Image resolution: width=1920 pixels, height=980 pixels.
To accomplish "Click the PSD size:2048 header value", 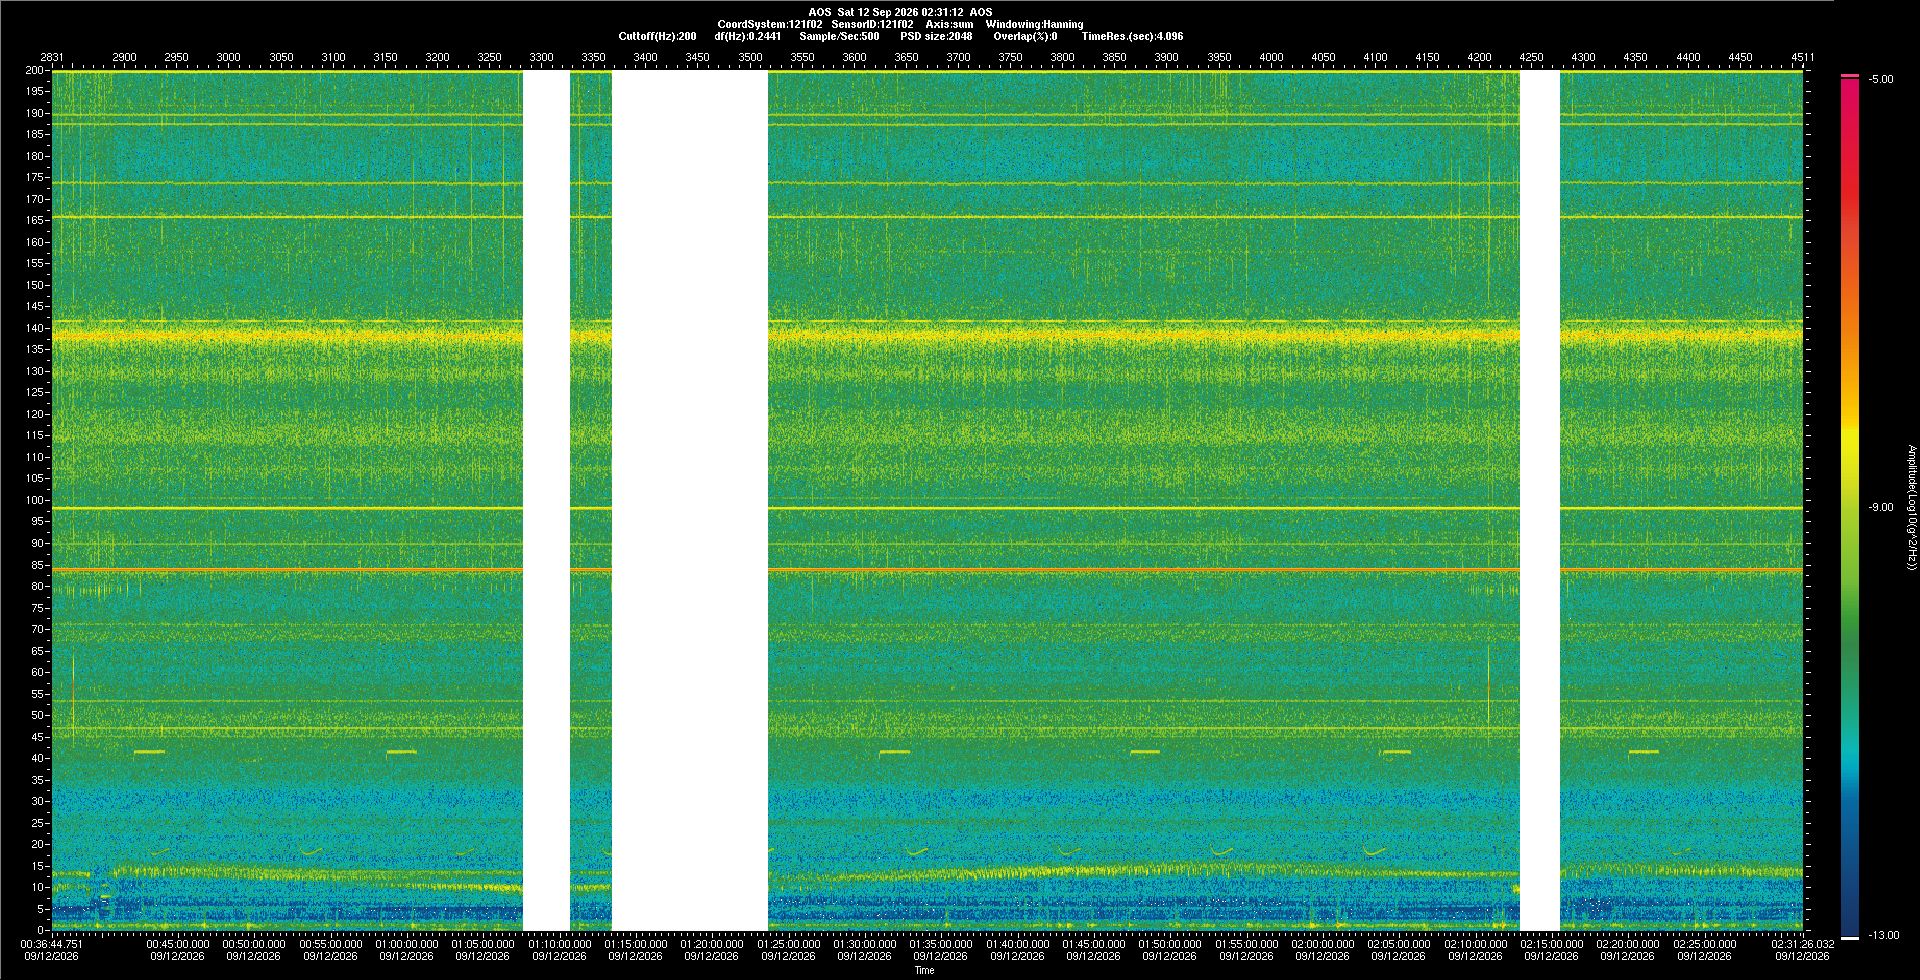I will [x=936, y=36].
